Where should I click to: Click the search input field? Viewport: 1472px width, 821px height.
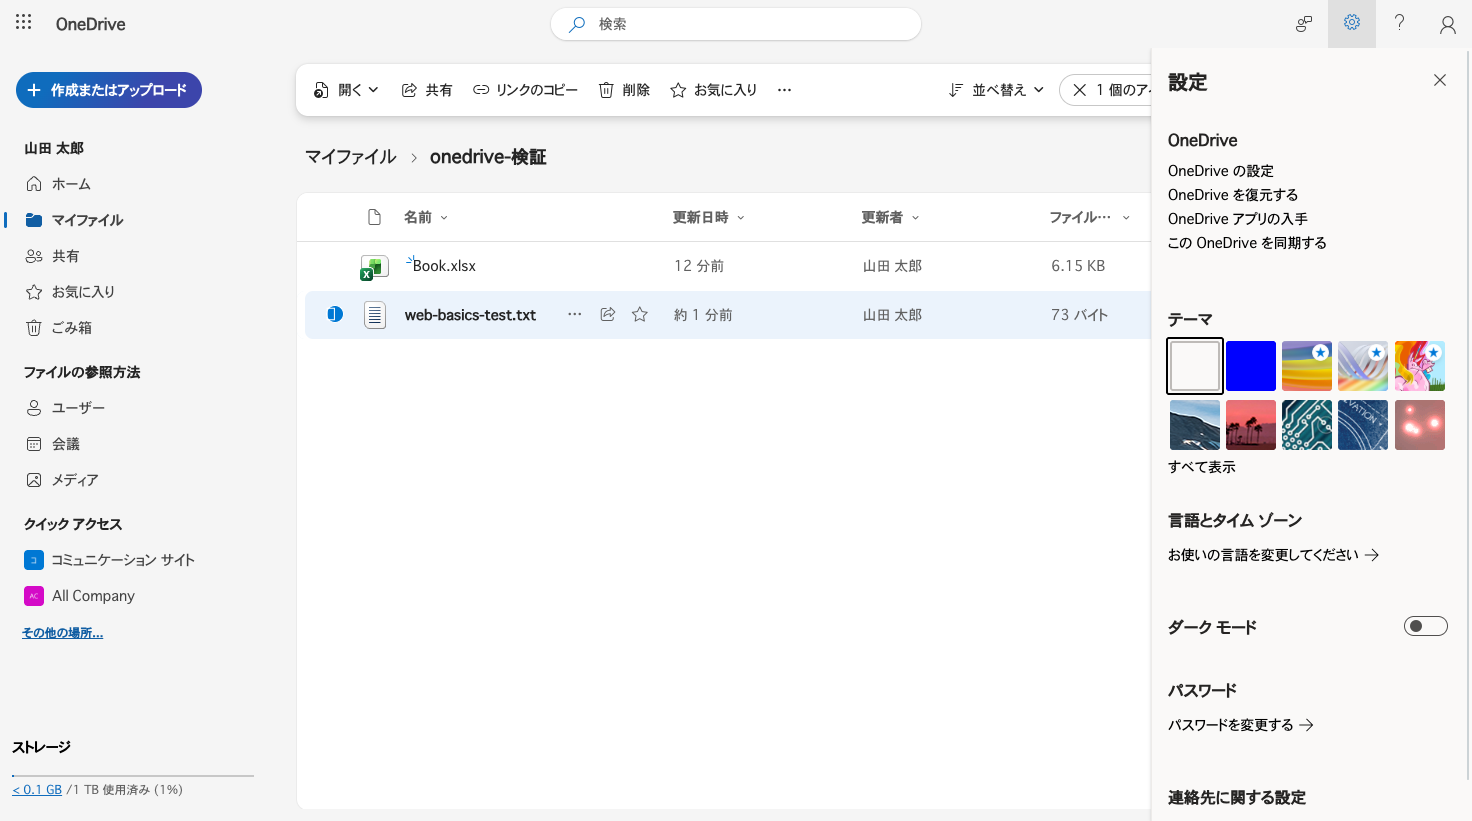[736, 24]
